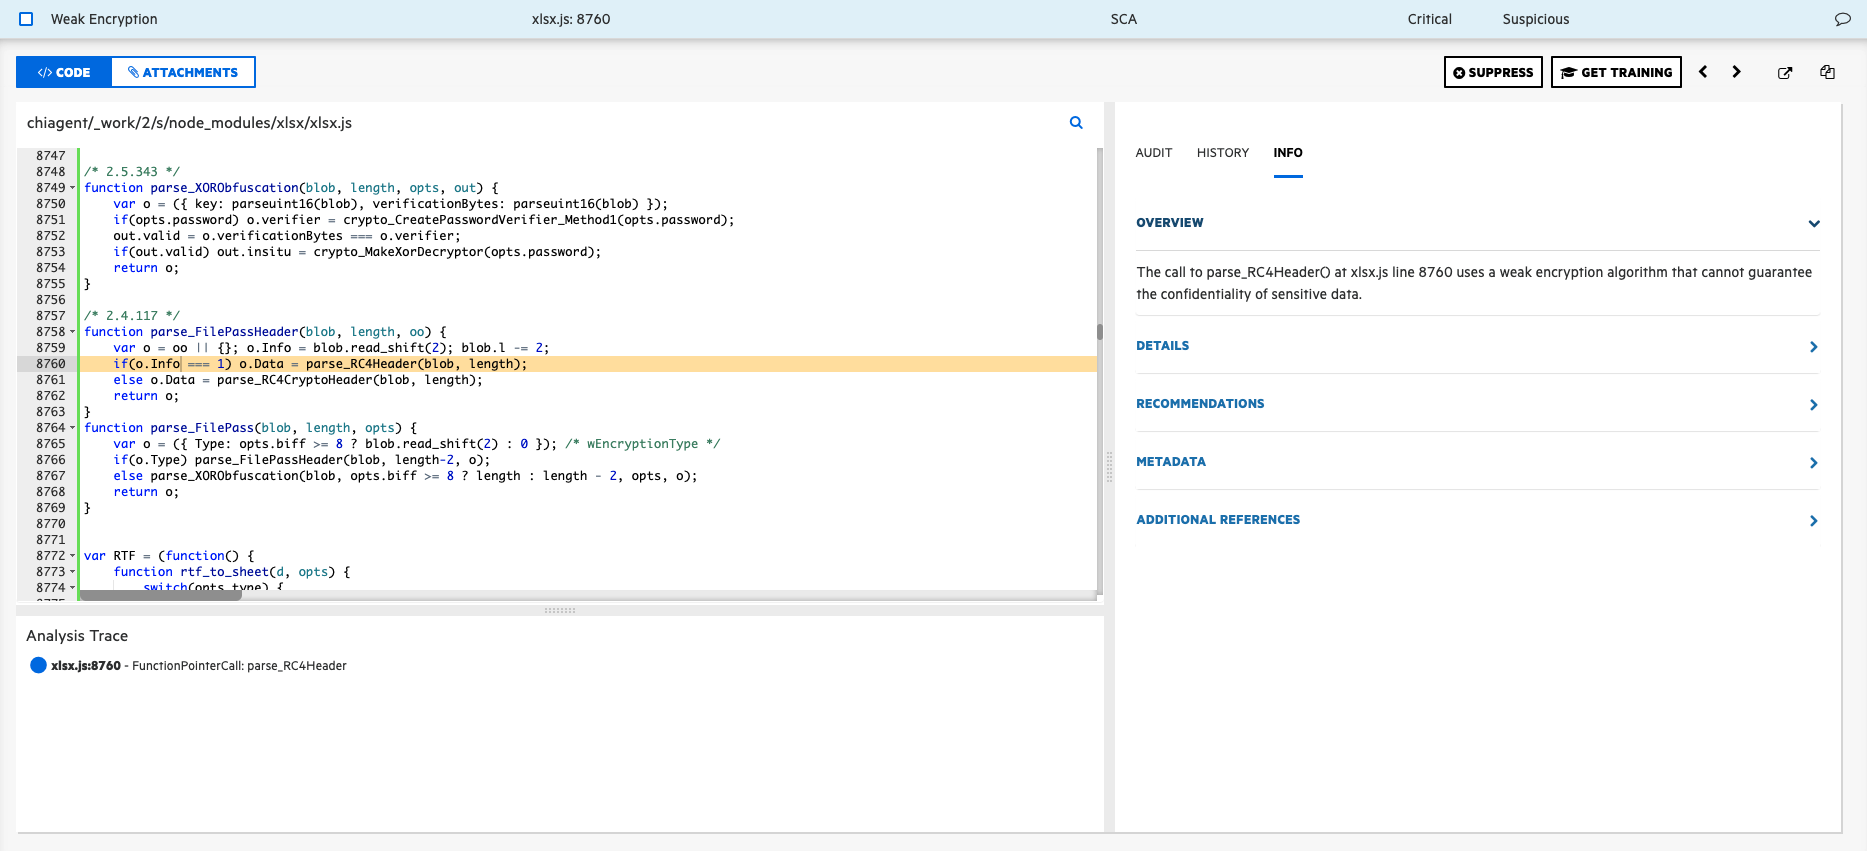Image resolution: width=1867 pixels, height=851 pixels.
Task: Switch to the ATTACHMENTS tab
Action: 183,72
